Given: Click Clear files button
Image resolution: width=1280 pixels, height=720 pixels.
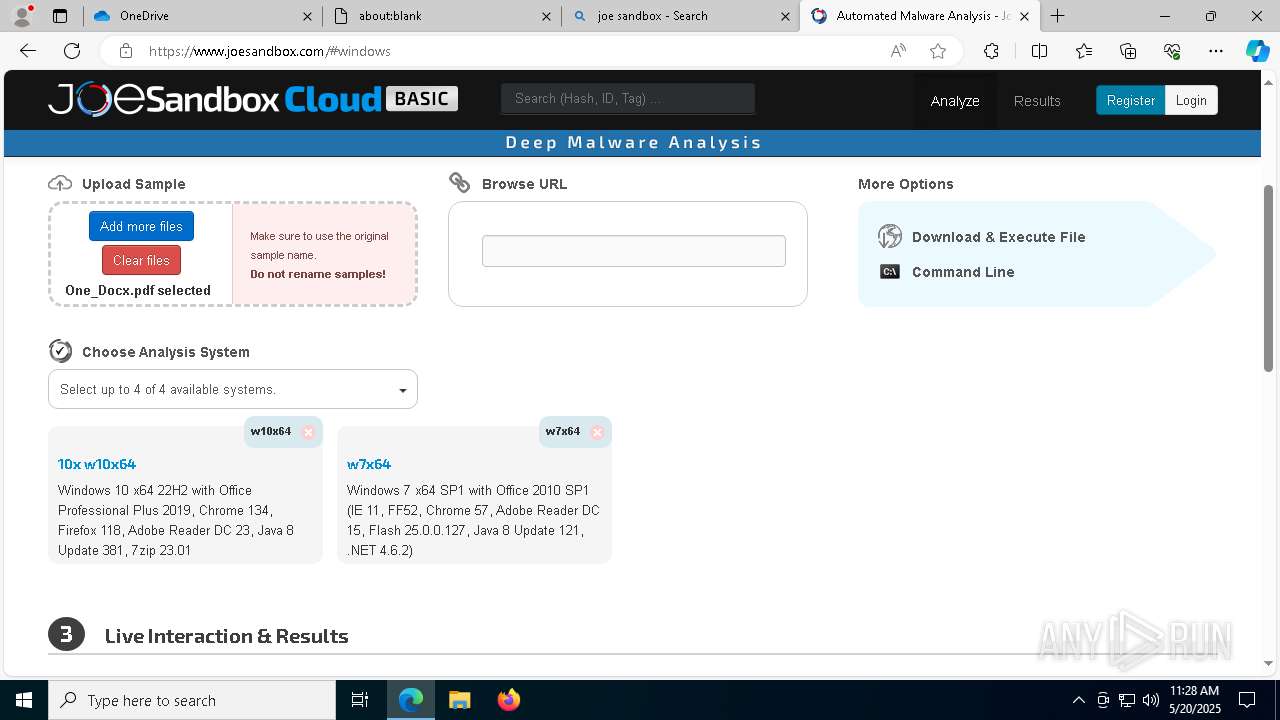Looking at the screenshot, I should pyautogui.click(x=141, y=260).
